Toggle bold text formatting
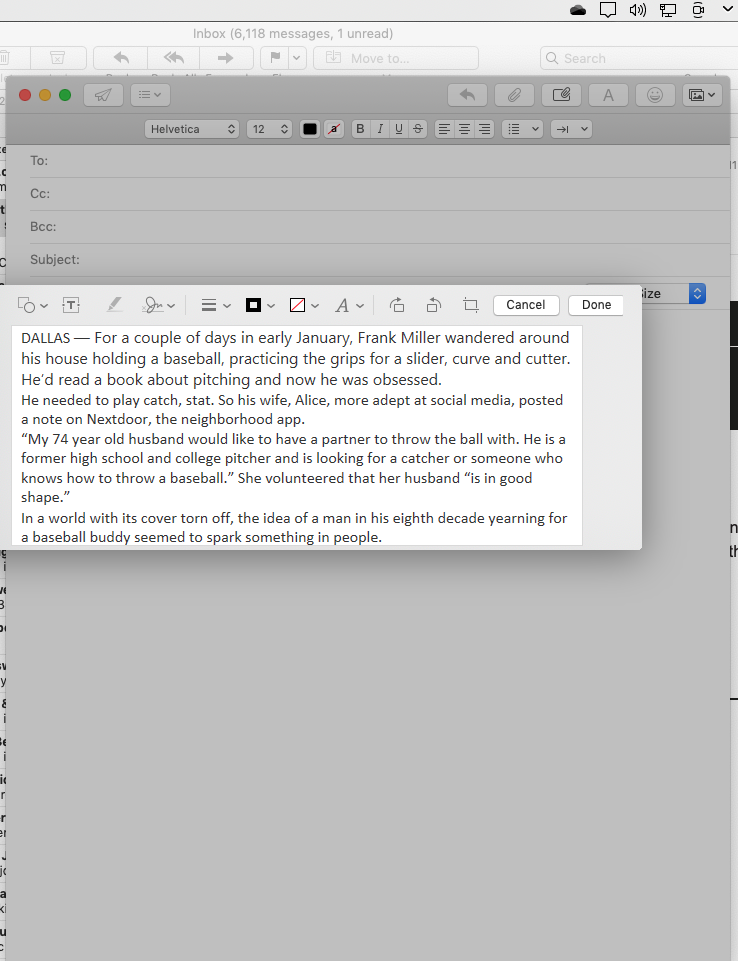 click(x=360, y=129)
